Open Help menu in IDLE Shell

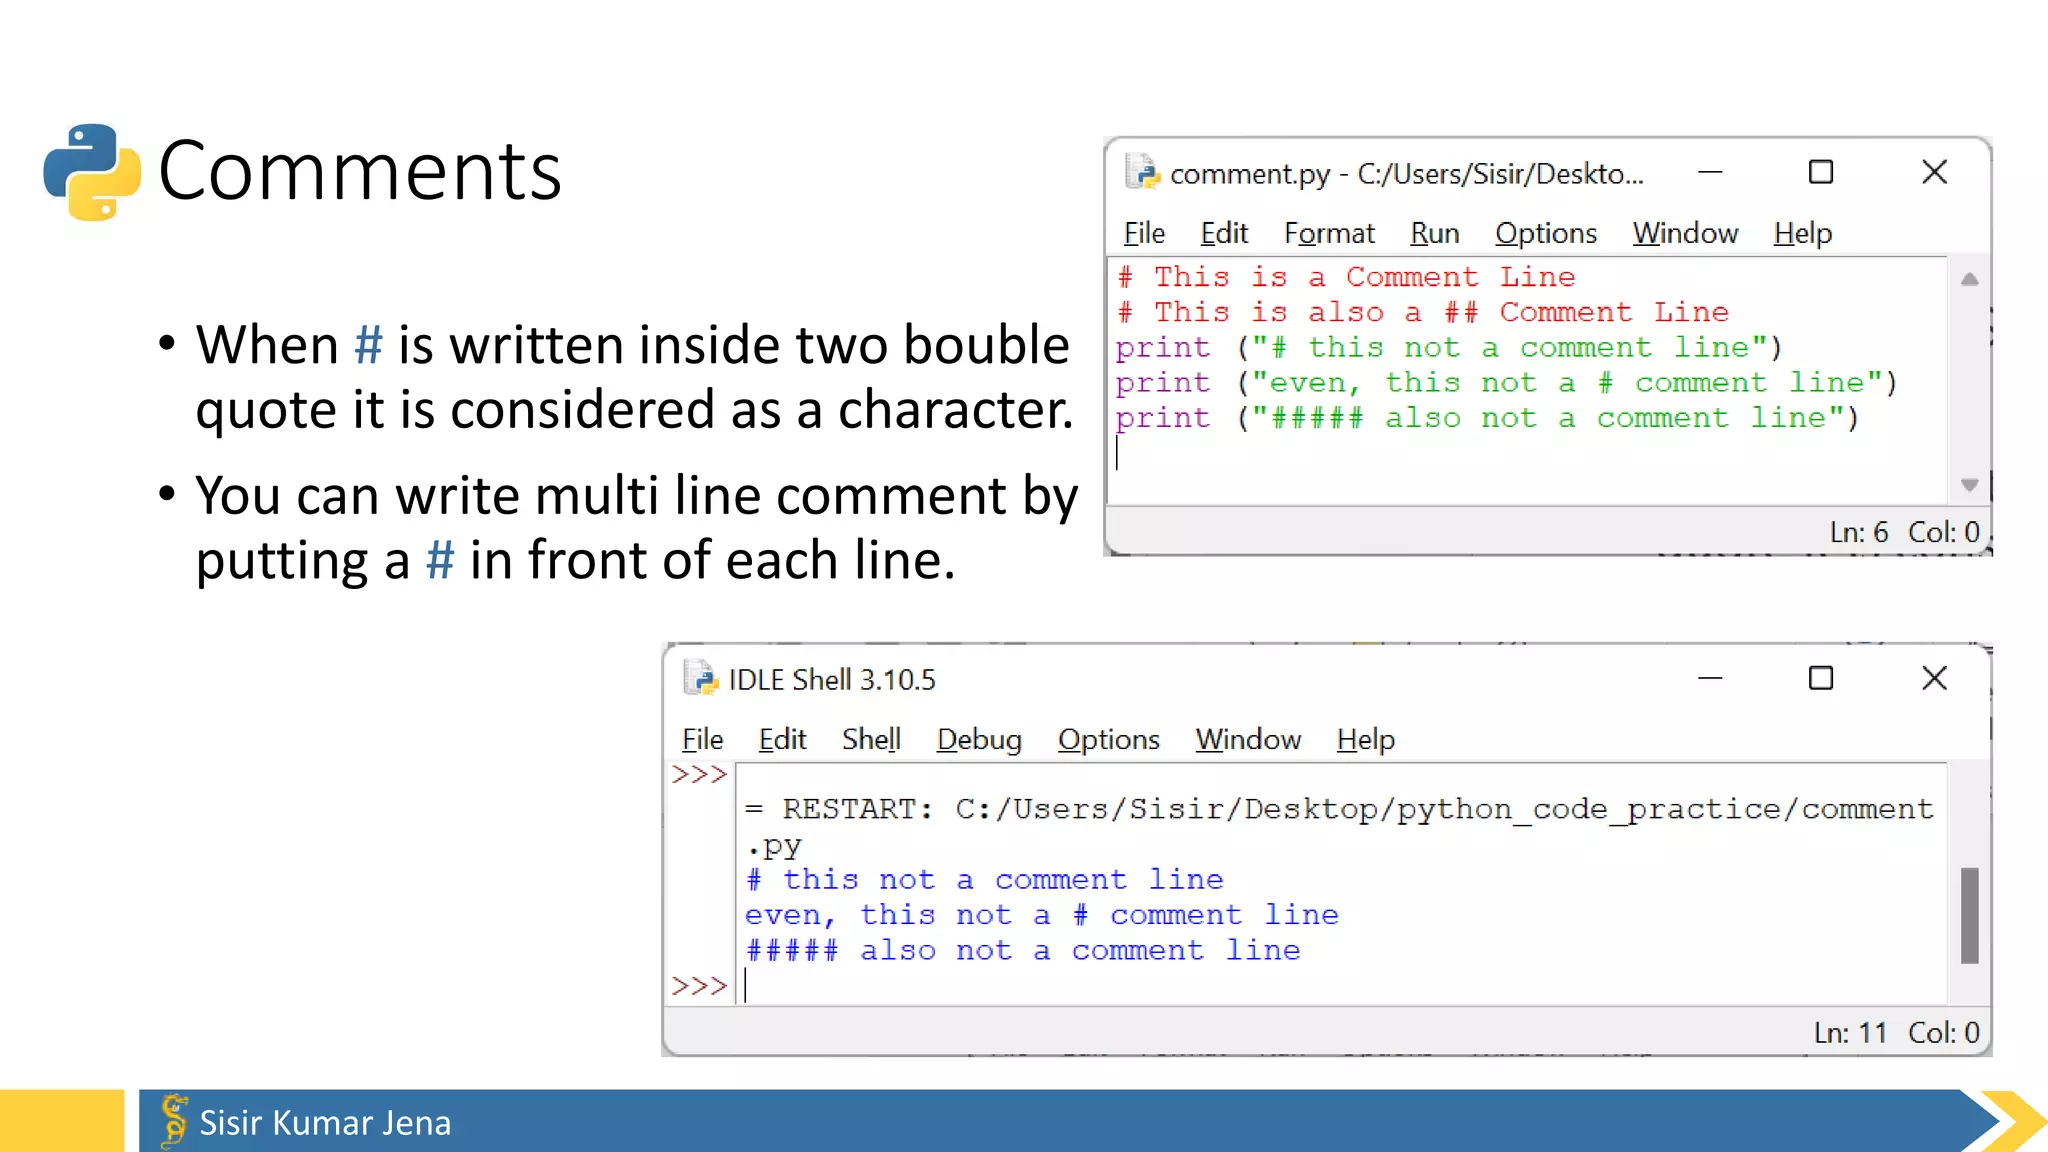(x=1366, y=739)
